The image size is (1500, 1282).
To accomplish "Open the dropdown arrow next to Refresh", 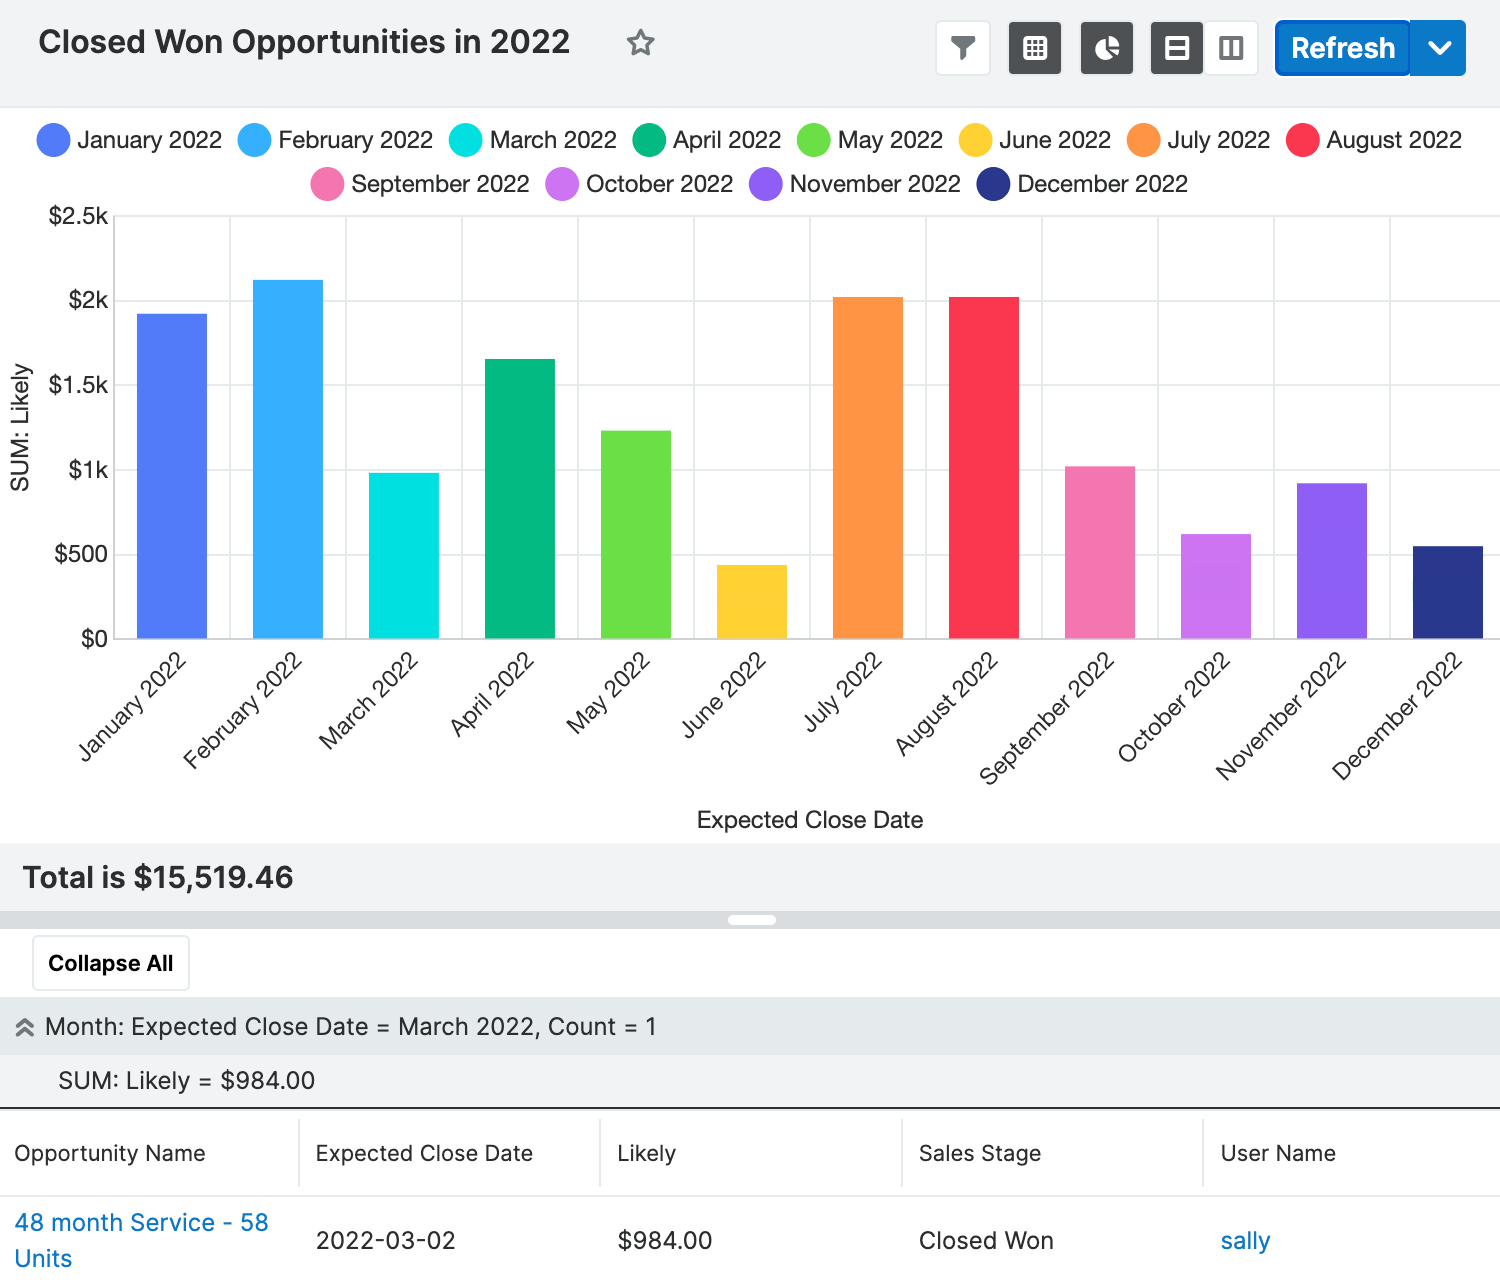I will tap(1439, 48).
